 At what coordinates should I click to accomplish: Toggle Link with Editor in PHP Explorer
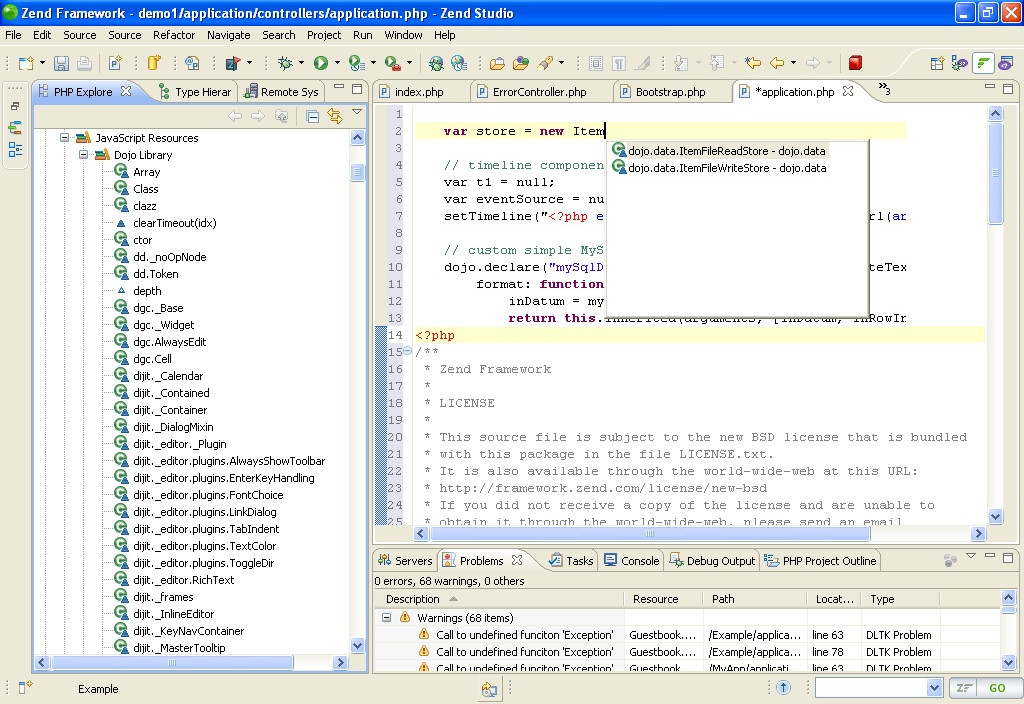point(335,116)
